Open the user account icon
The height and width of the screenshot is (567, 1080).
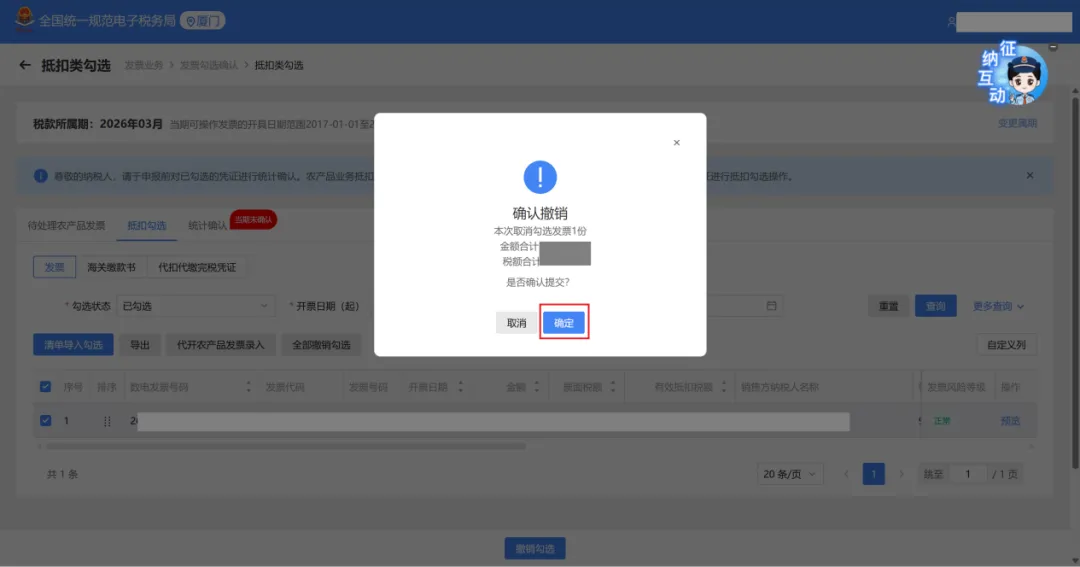tap(951, 22)
